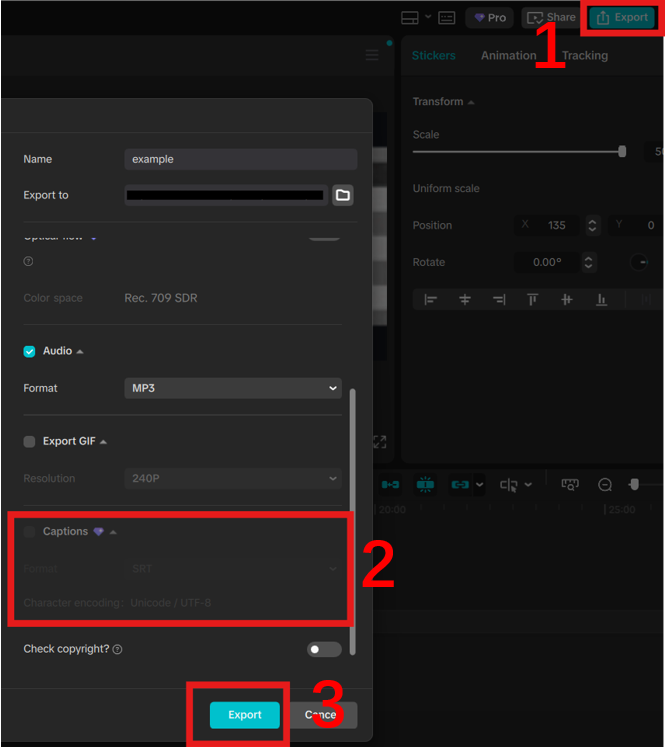Screen dimensions: 665x747
Task: Align horizontal center icon
Action: [464, 299]
